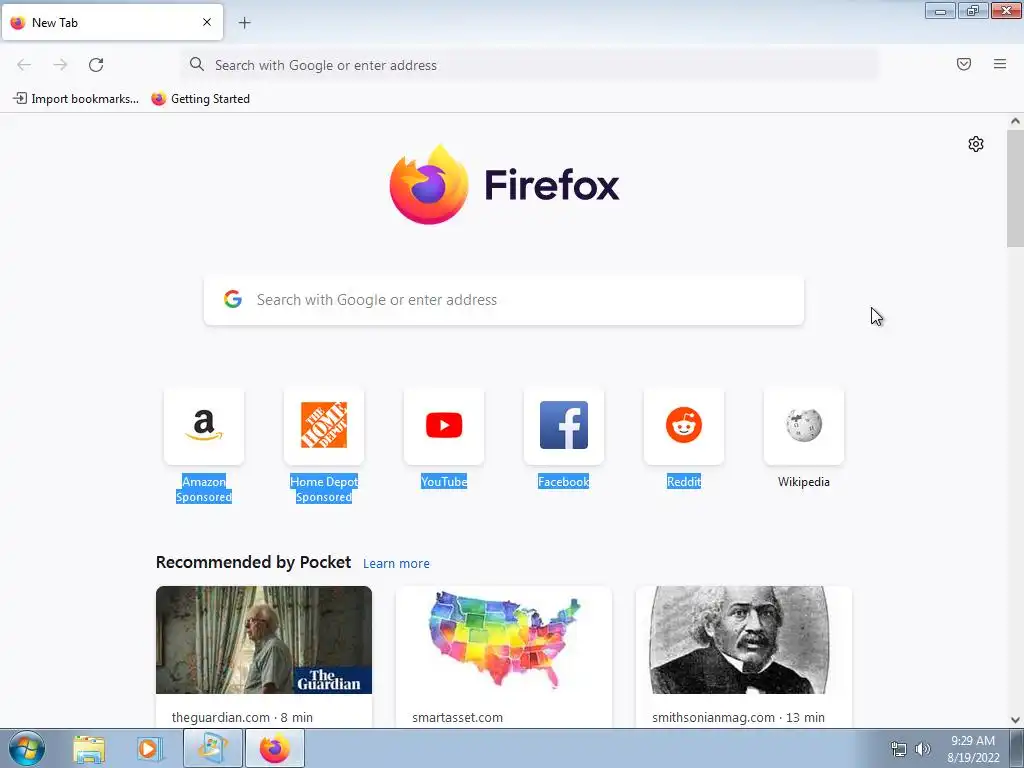Click the YouTube label text
The height and width of the screenshot is (768, 1024).
pos(444,482)
